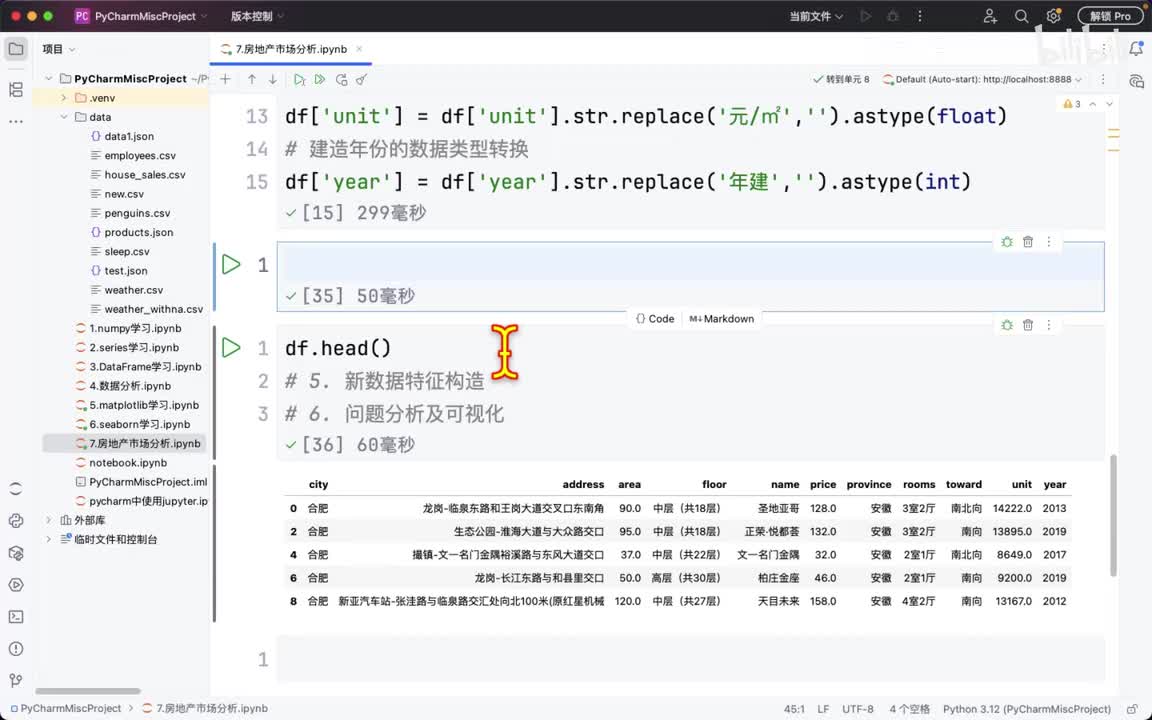Click the 解锁 Pro button
This screenshot has height=720, width=1152.
(x=1110, y=16)
